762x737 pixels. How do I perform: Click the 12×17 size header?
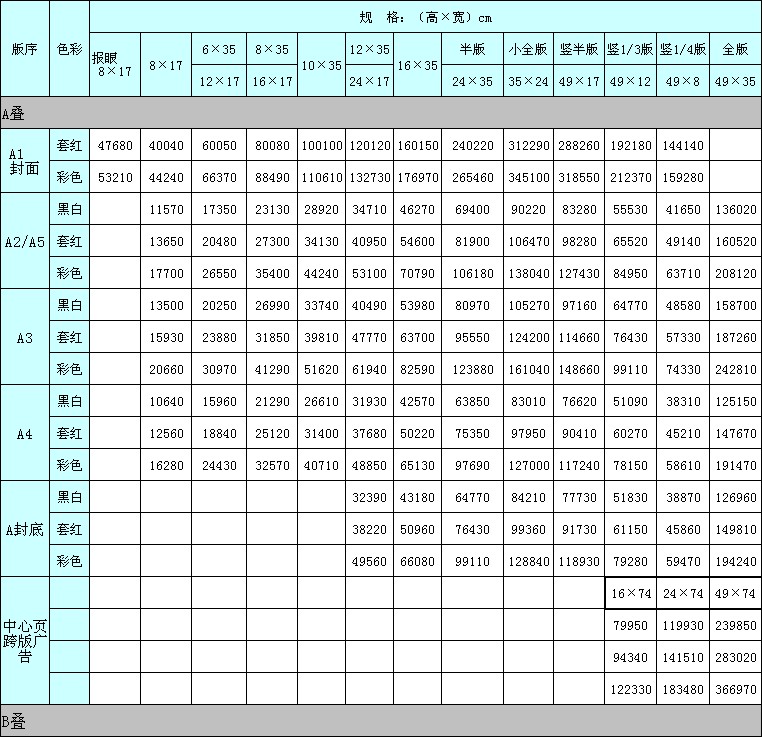[219, 81]
